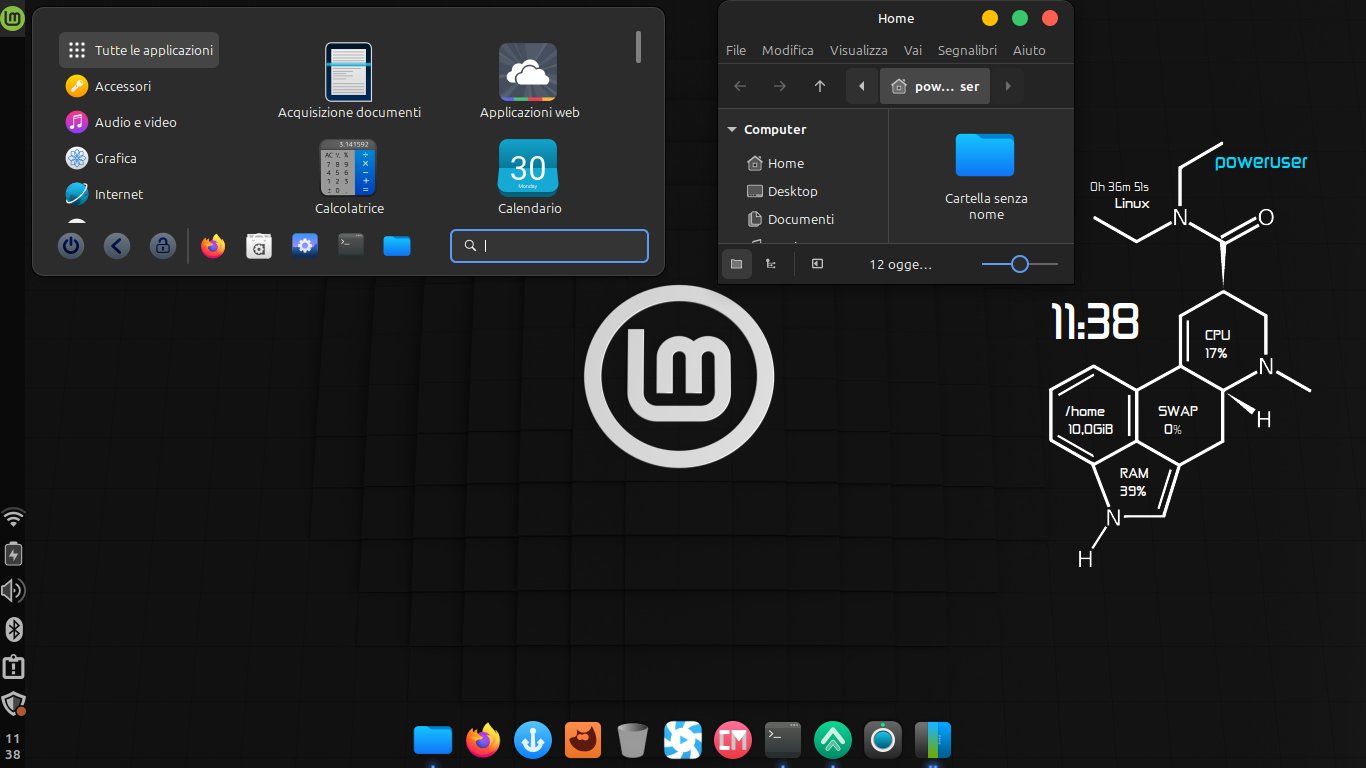The width and height of the screenshot is (1366, 768).
Task: Click the application menu search field
Action: [549, 246]
